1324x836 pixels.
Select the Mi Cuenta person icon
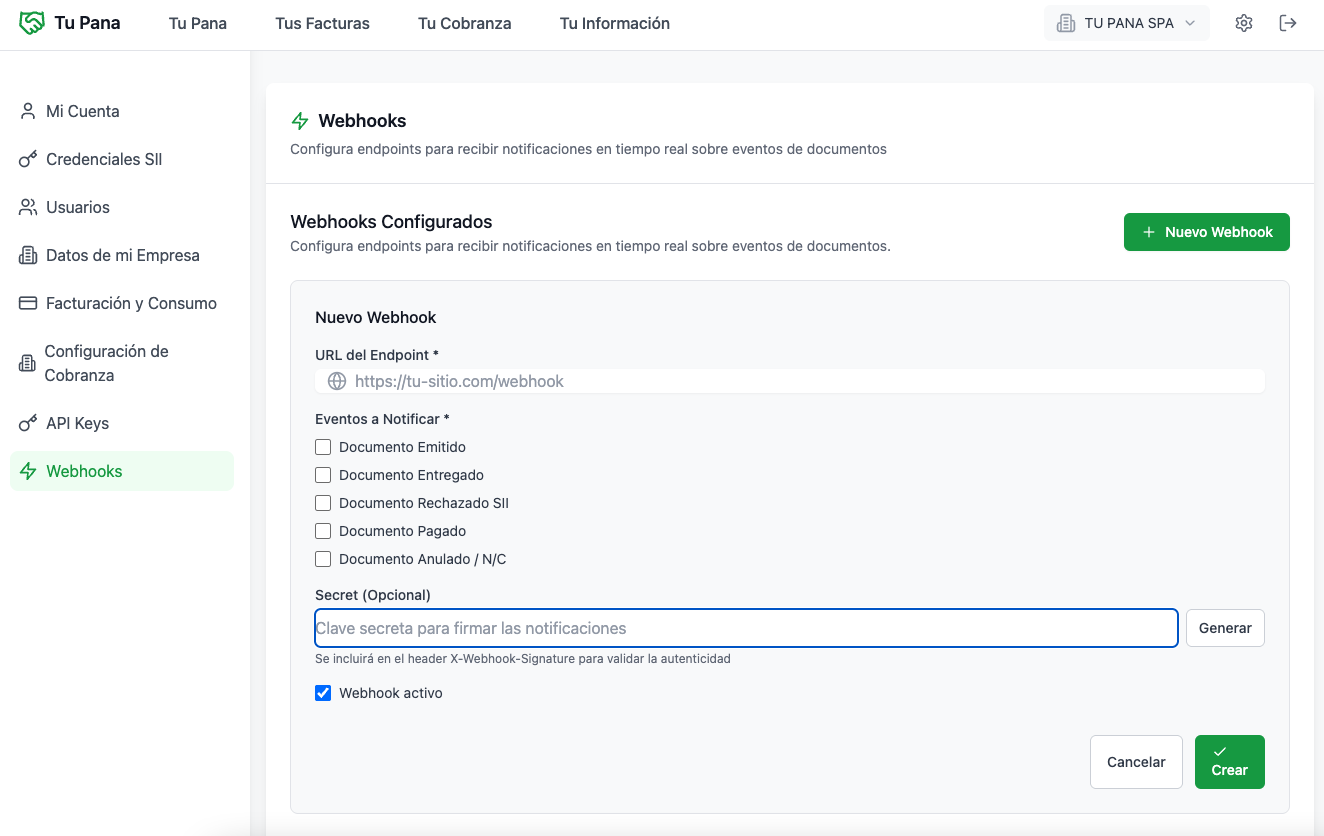pyautogui.click(x=27, y=111)
